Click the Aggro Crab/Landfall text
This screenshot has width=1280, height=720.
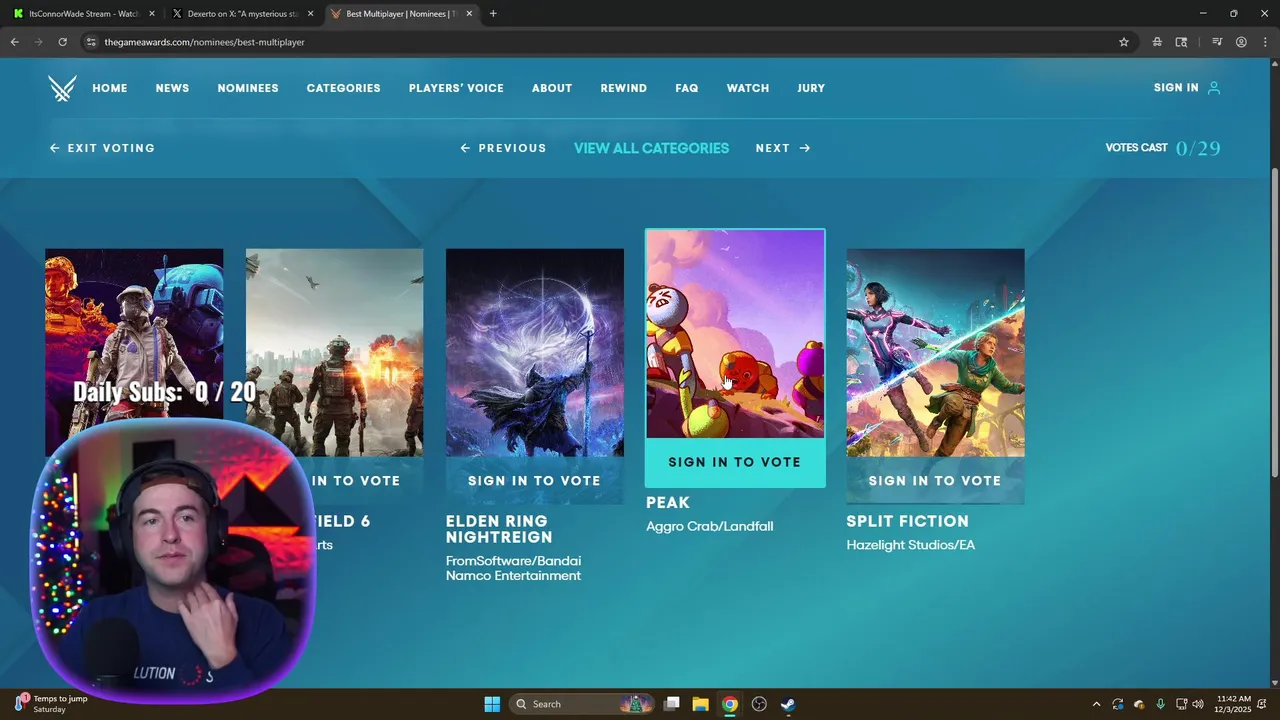point(710,526)
